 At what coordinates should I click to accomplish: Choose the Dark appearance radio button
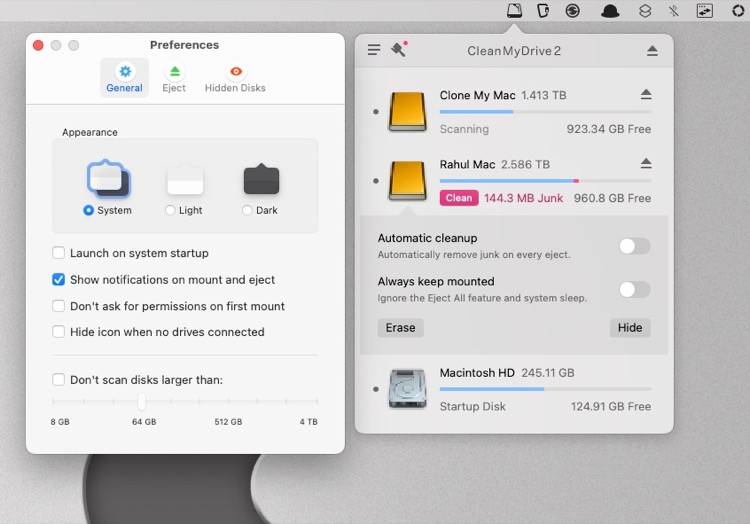247,210
